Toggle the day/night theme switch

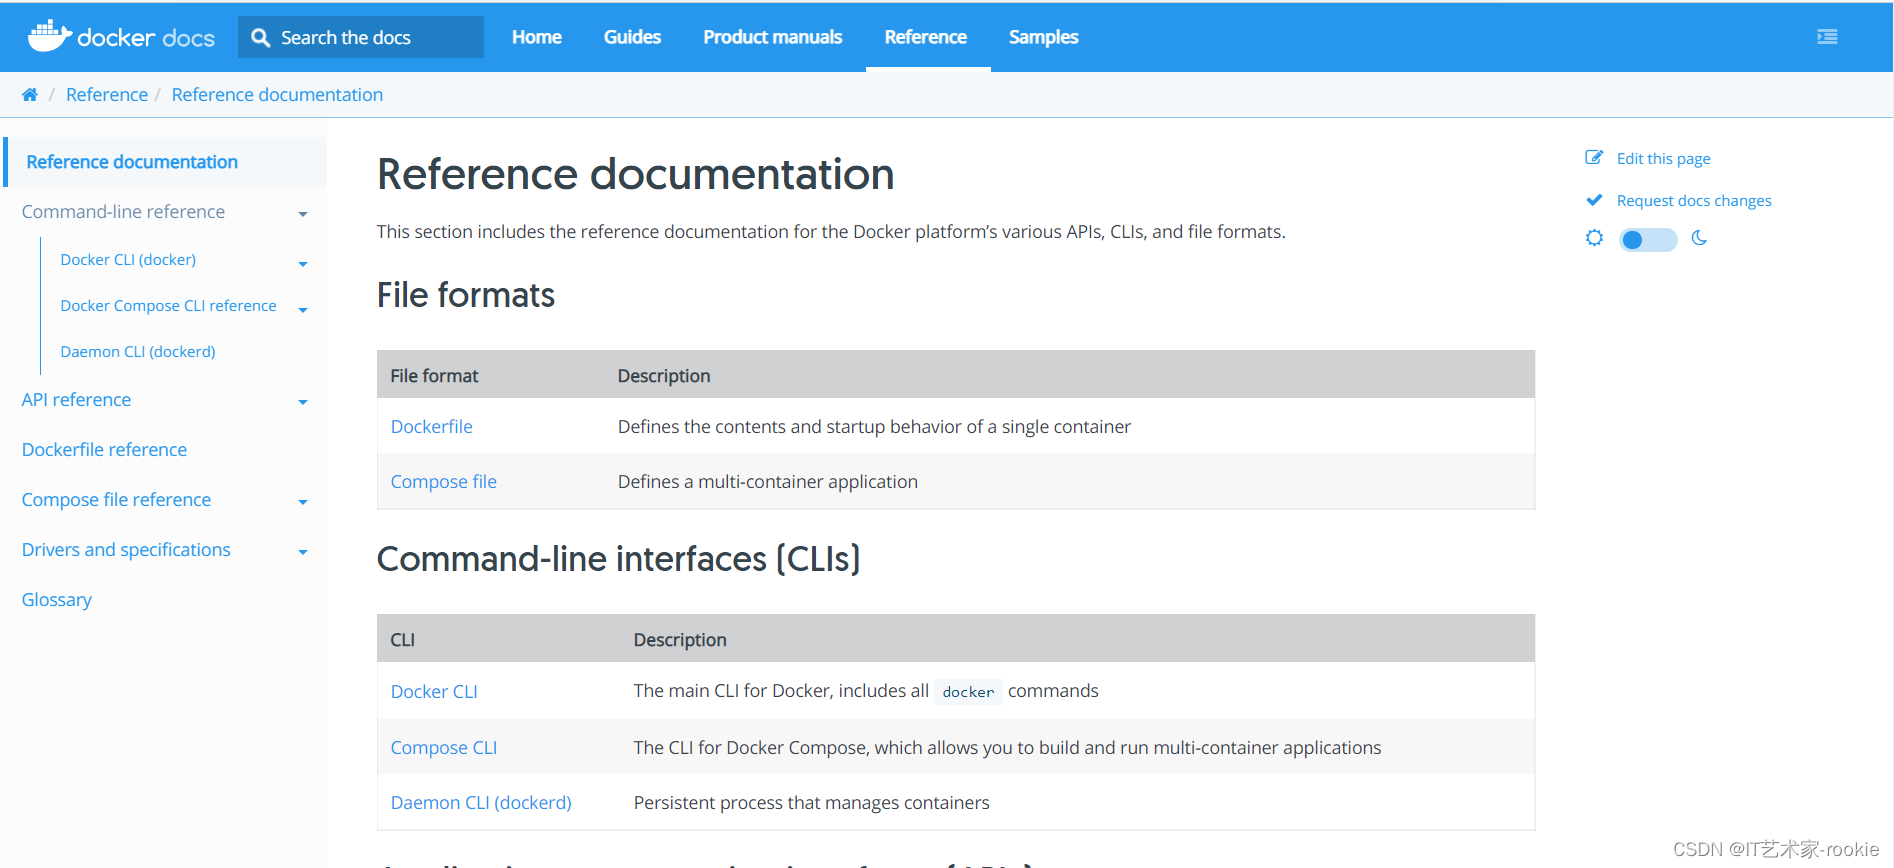(1647, 239)
